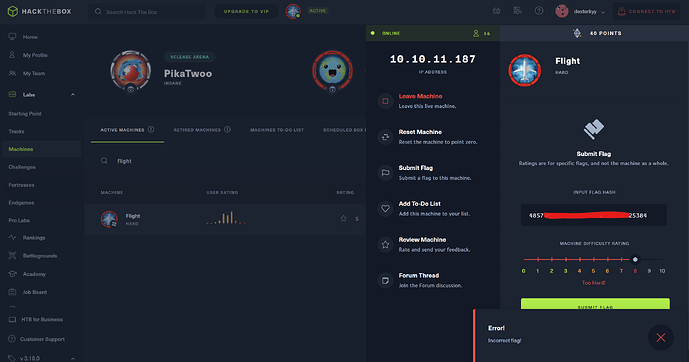Open Battlegrounds in sidebar
The width and height of the screenshot is (689, 362).
point(40,256)
